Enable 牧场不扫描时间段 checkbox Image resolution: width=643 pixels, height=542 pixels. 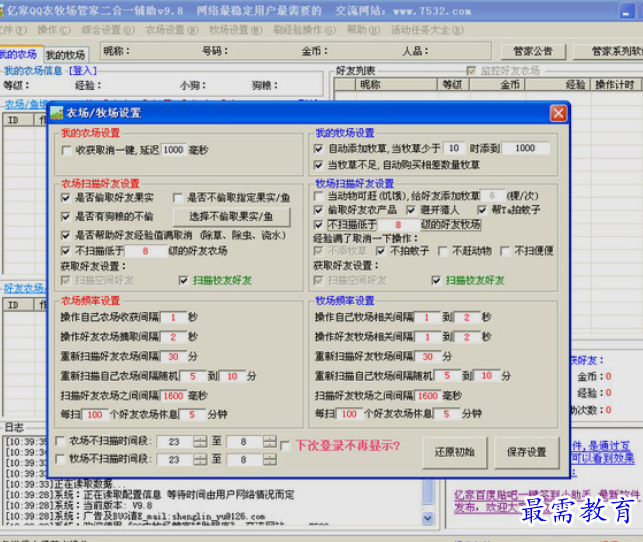[x=60, y=459]
